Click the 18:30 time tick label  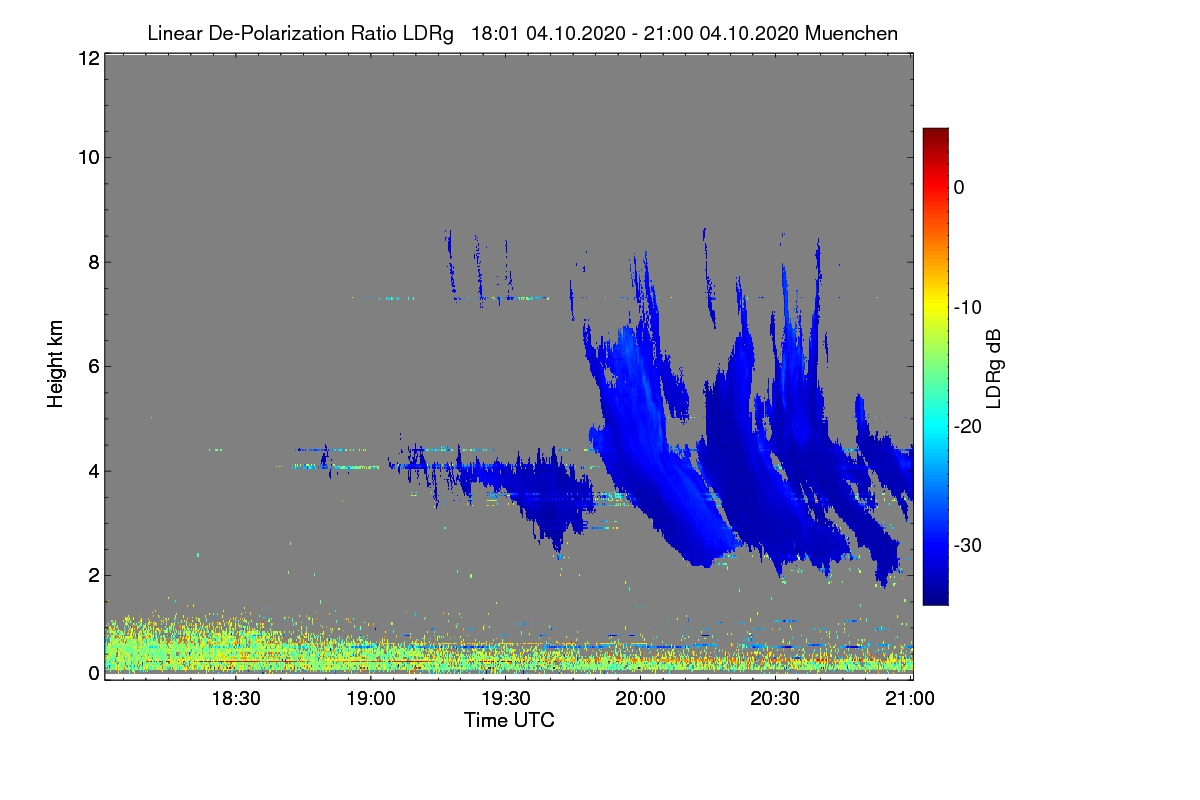point(237,699)
